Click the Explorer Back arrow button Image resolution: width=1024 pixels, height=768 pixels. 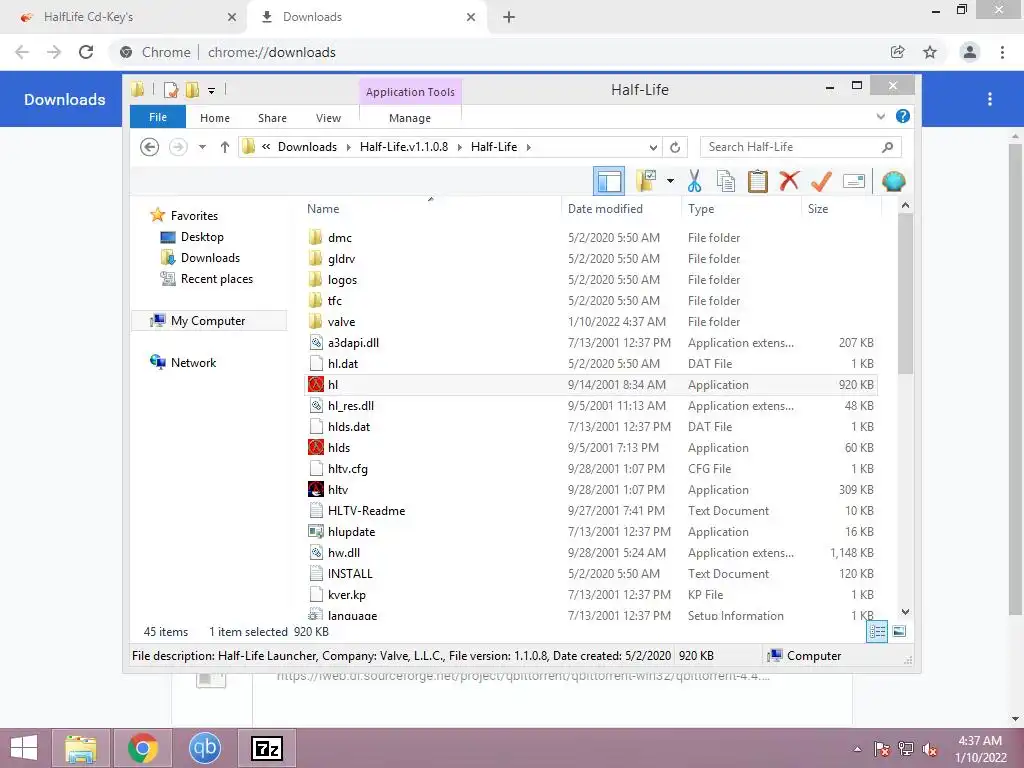(150, 147)
